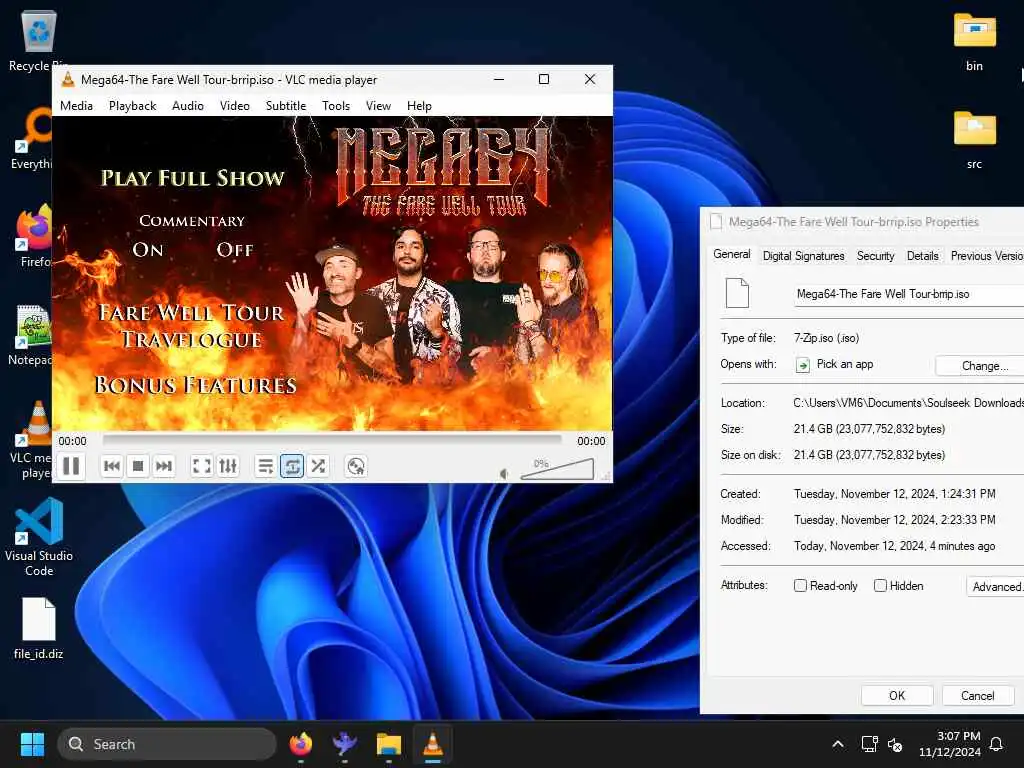This screenshot has width=1024, height=768.
Task: Switch to General tab in Properties
Action: 731,254
